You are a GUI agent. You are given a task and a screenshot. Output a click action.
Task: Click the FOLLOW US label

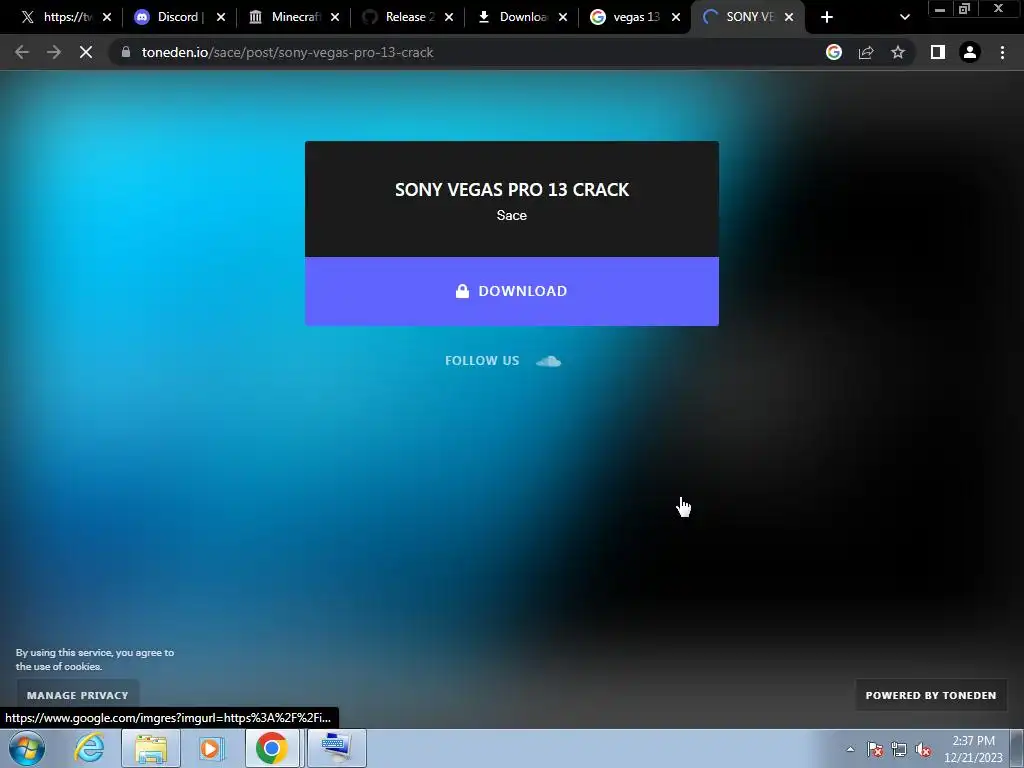coord(482,360)
